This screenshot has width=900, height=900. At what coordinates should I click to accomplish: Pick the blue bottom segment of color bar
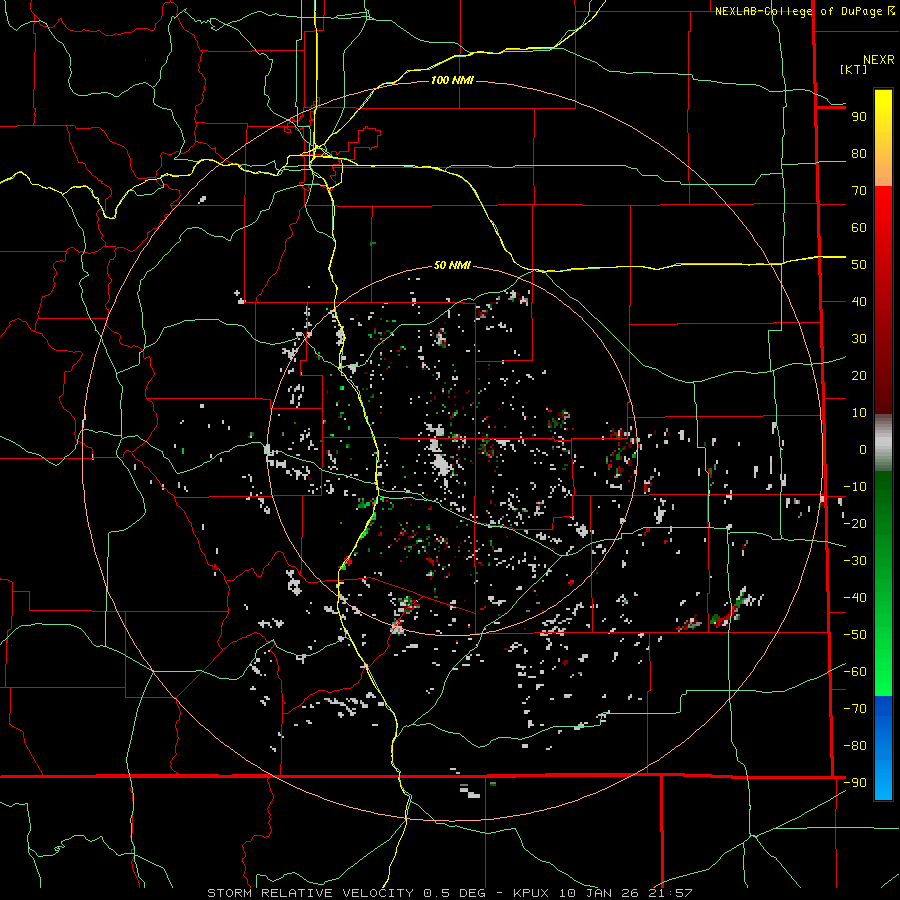tap(883, 748)
